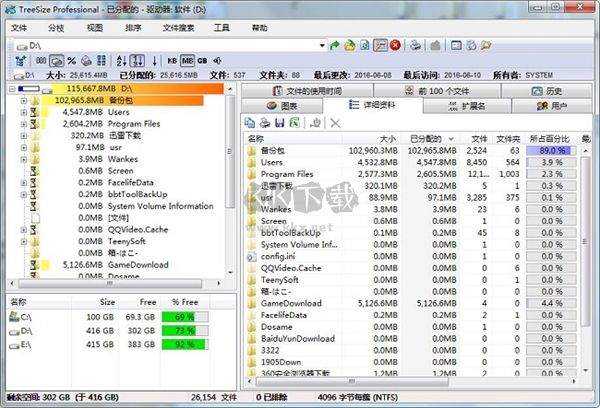Click the tree expand icon with plus
Screen dimensions: 600x408
tap(20, 60)
